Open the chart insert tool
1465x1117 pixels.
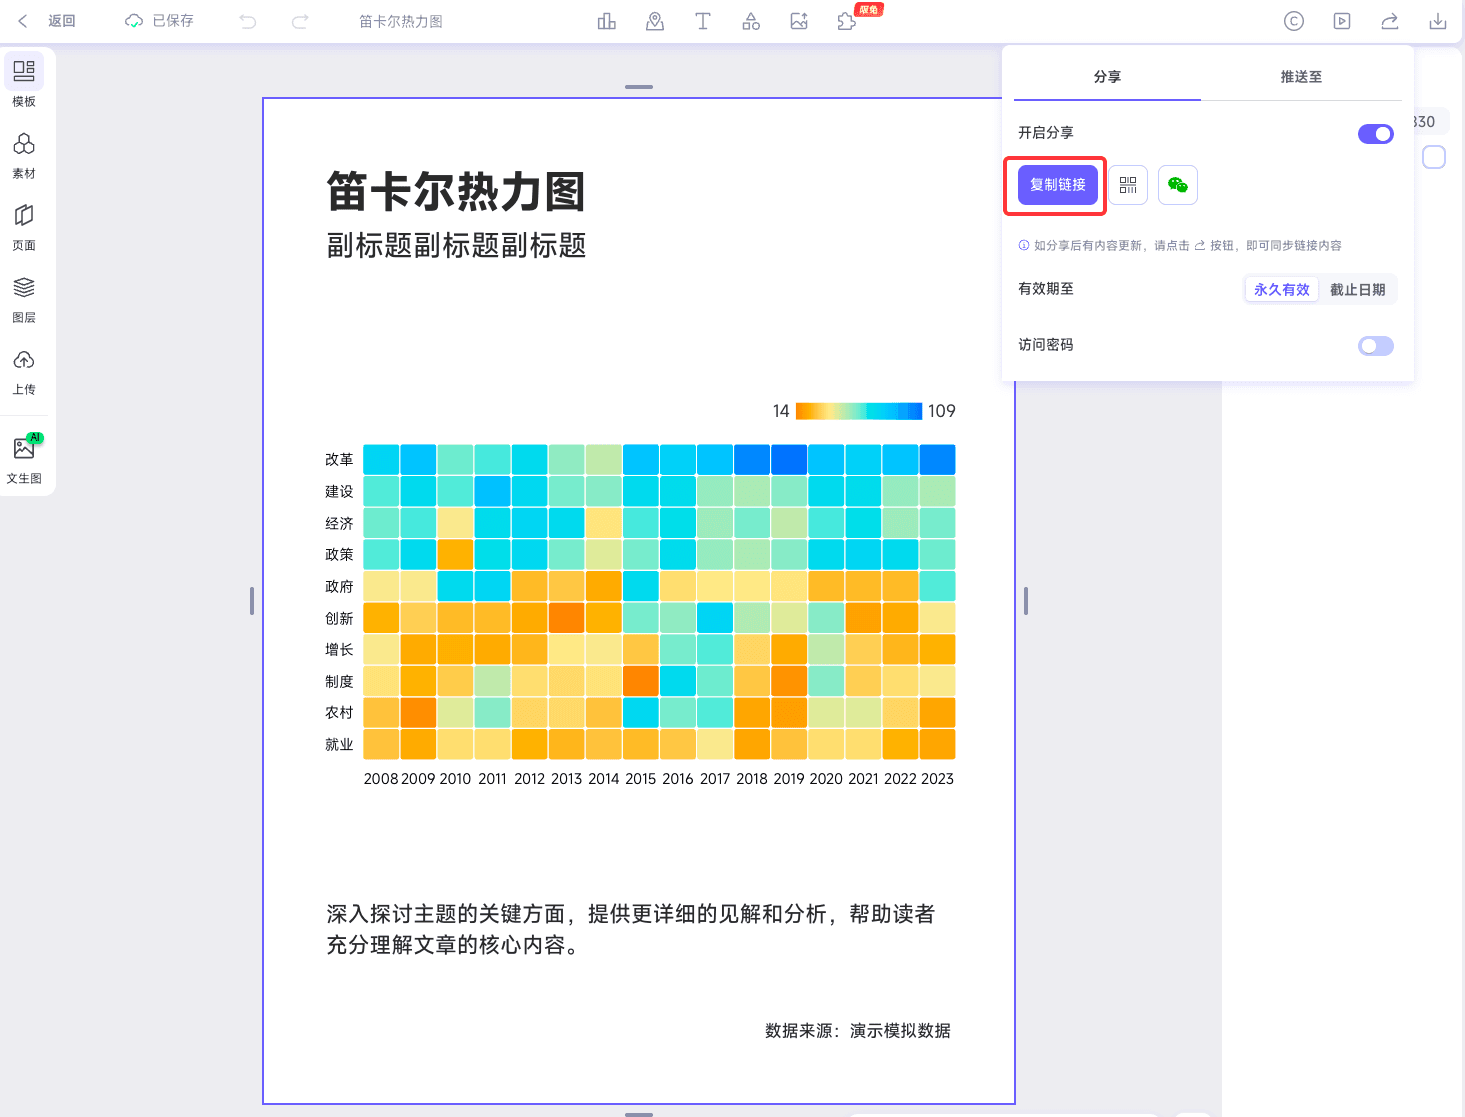coord(607,21)
